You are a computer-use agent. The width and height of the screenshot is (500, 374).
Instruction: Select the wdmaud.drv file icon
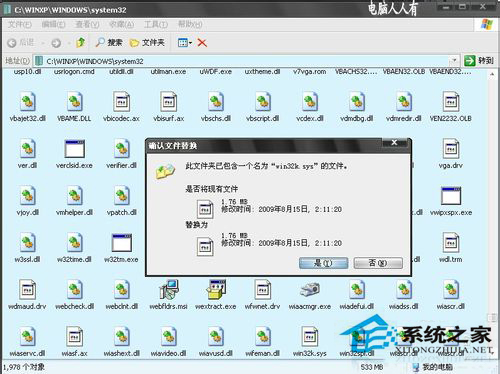click(x=28, y=289)
